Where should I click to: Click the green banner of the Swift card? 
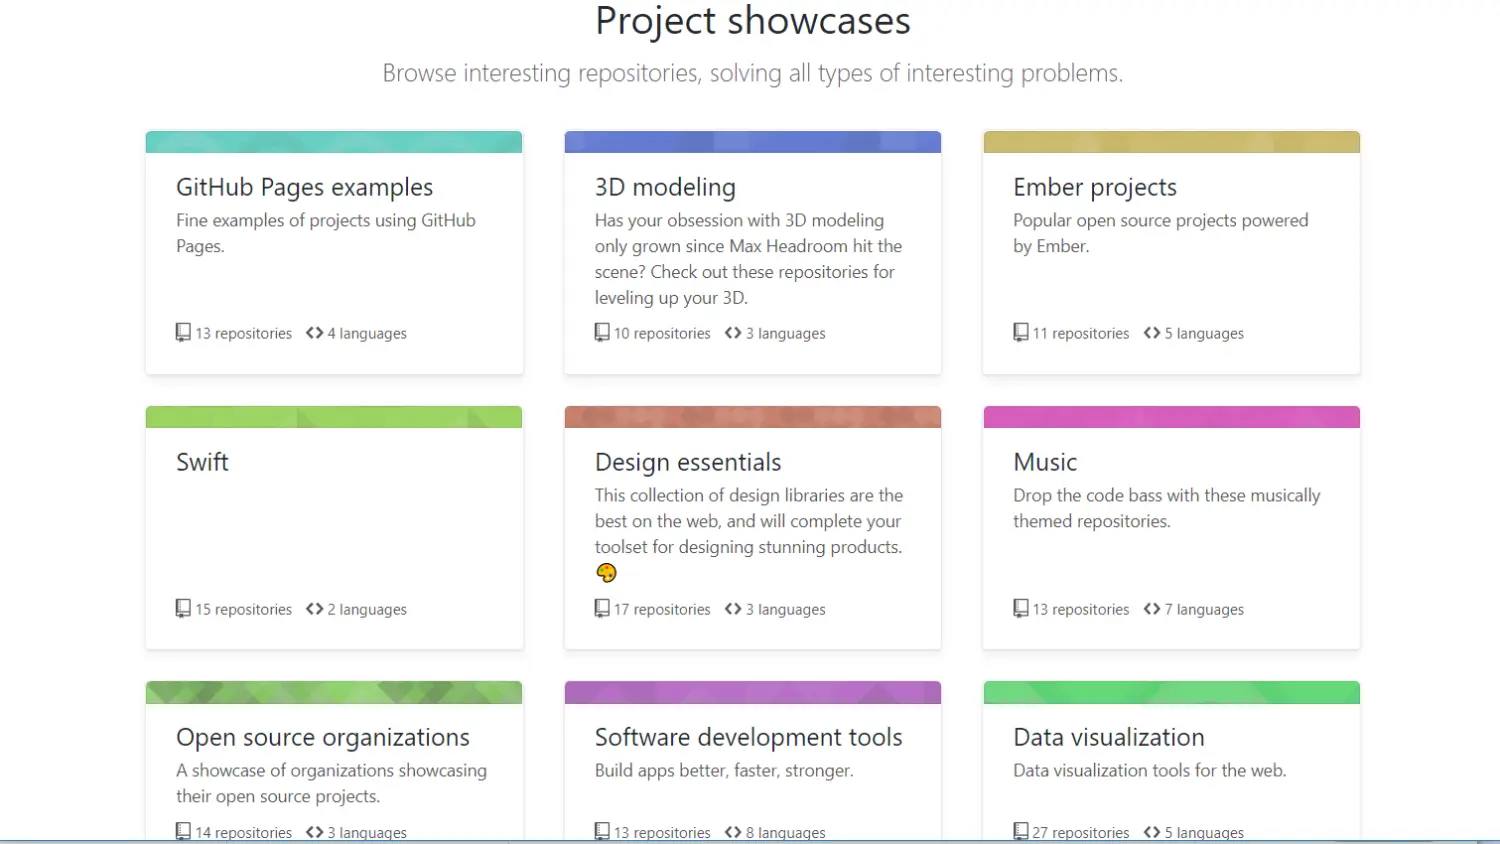coord(334,417)
